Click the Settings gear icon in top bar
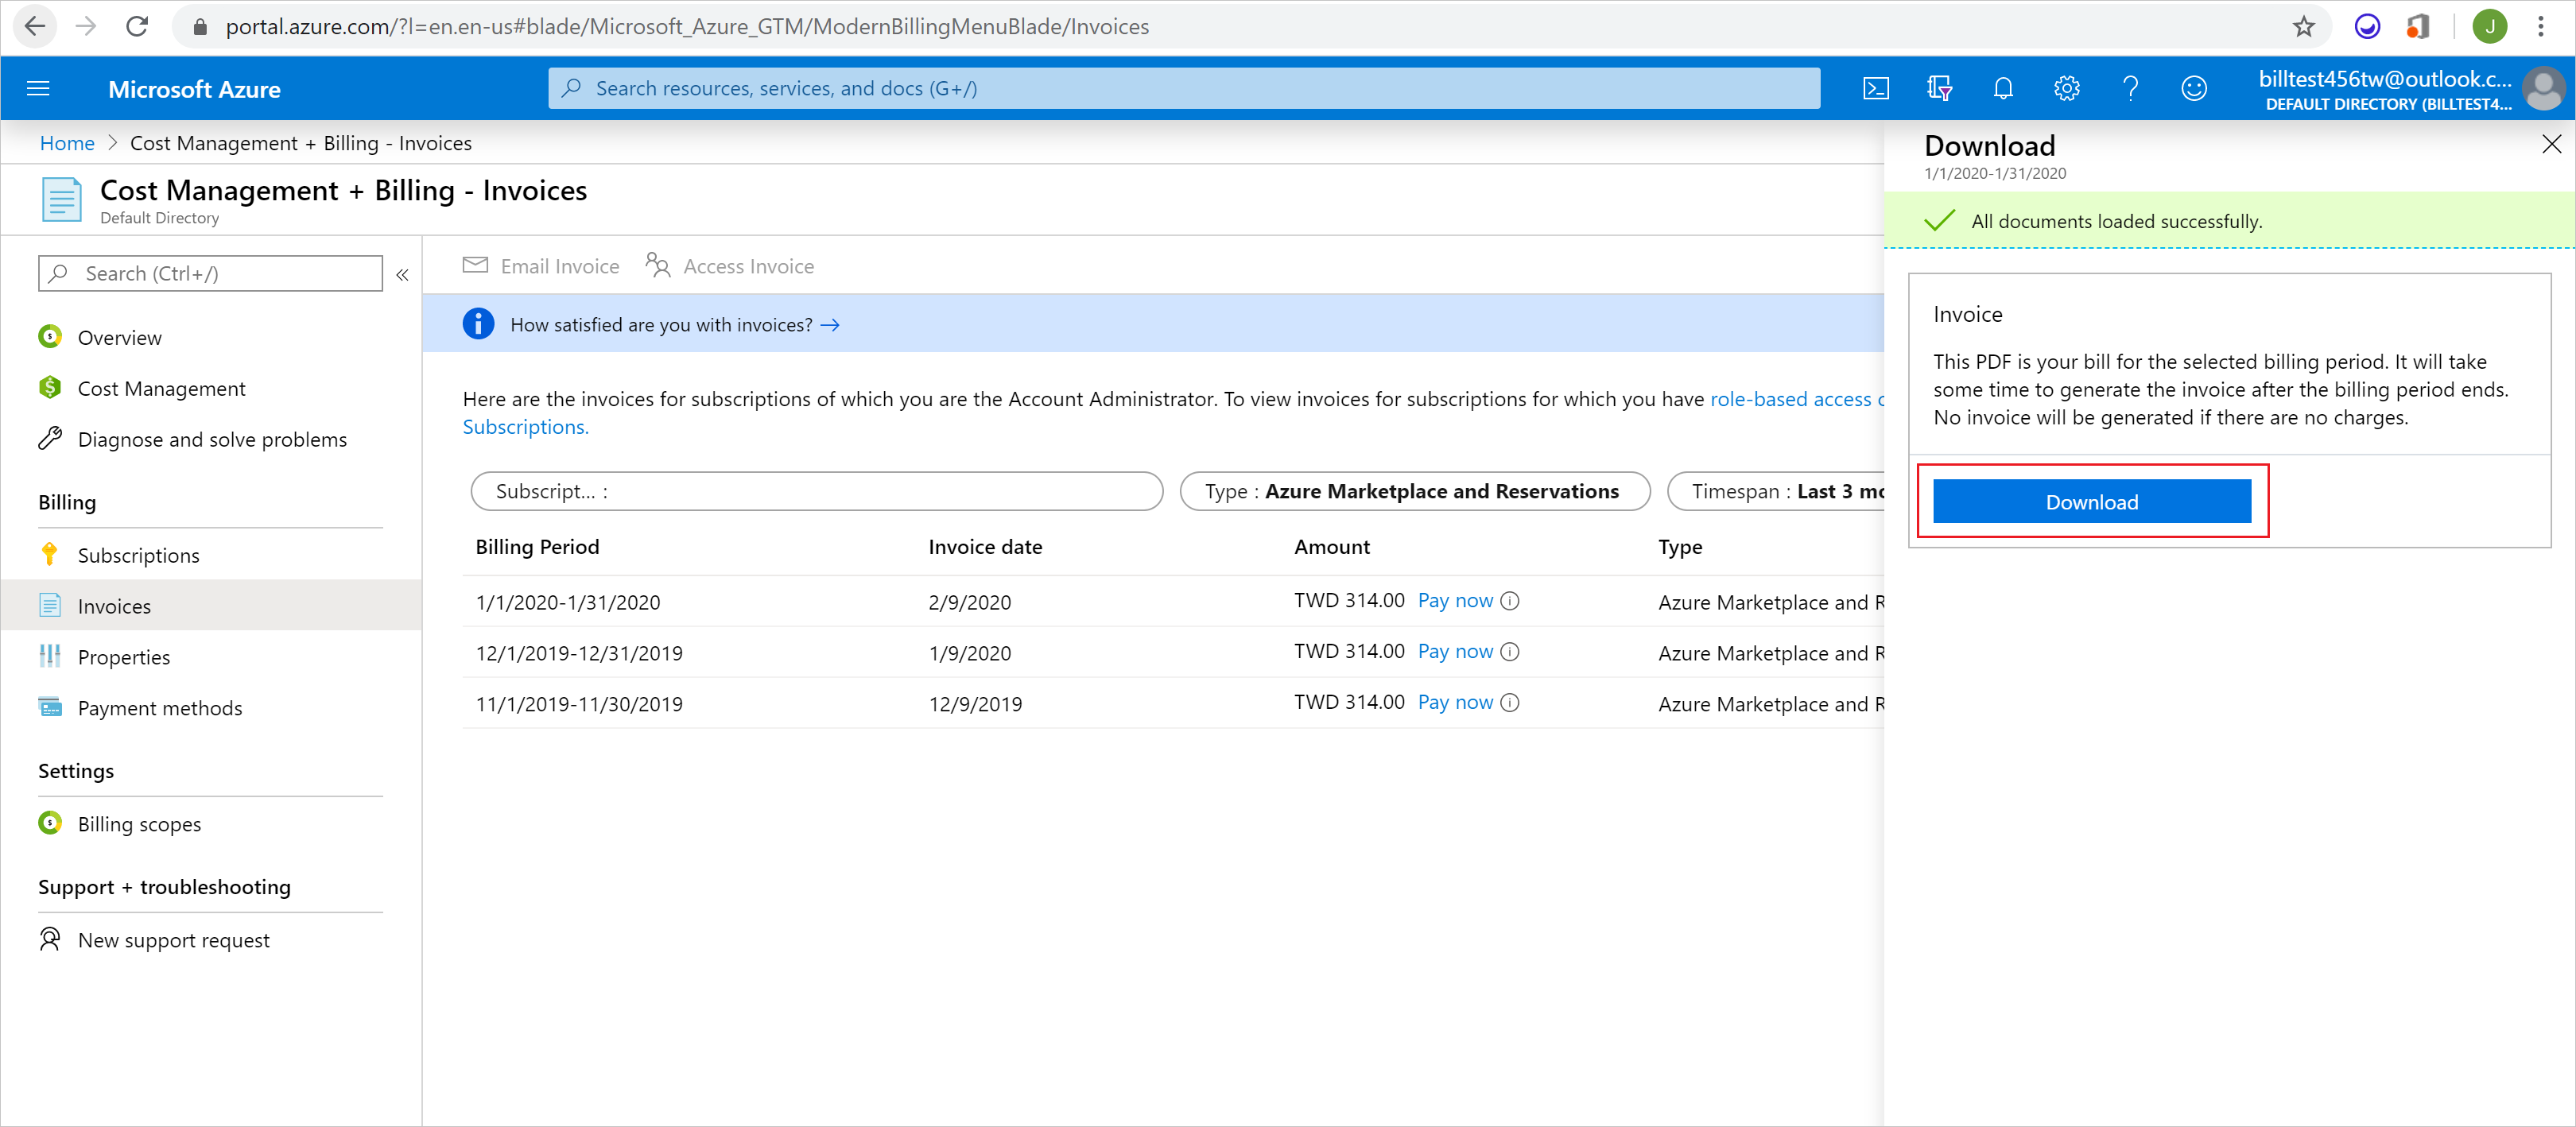The height and width of the screenshot is (1127, 2576). tap(2066, 89)
